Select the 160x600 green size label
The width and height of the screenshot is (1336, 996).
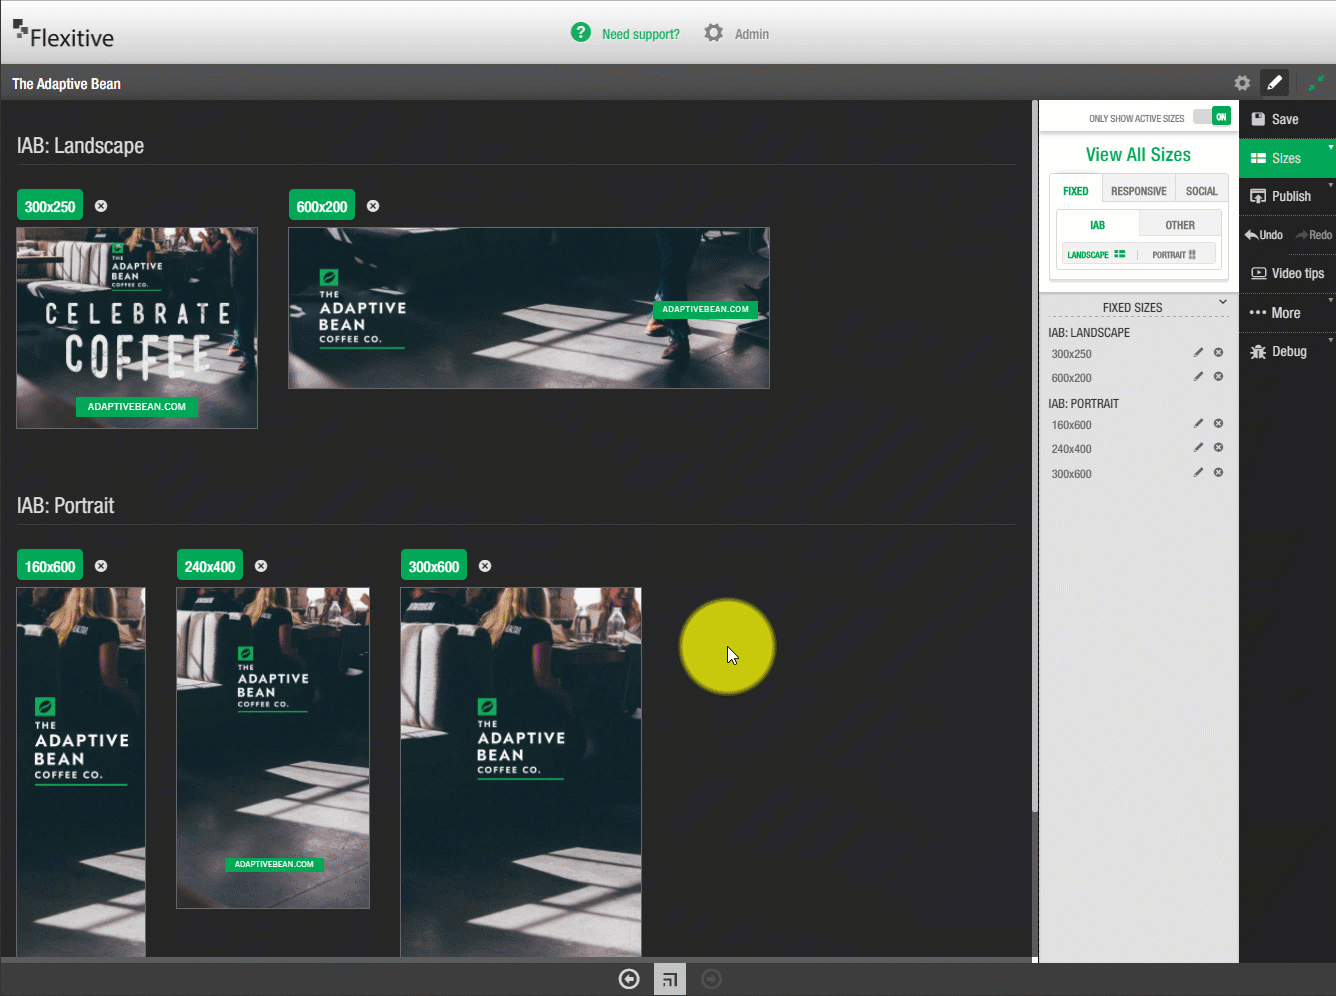click(x=50, y=566)
